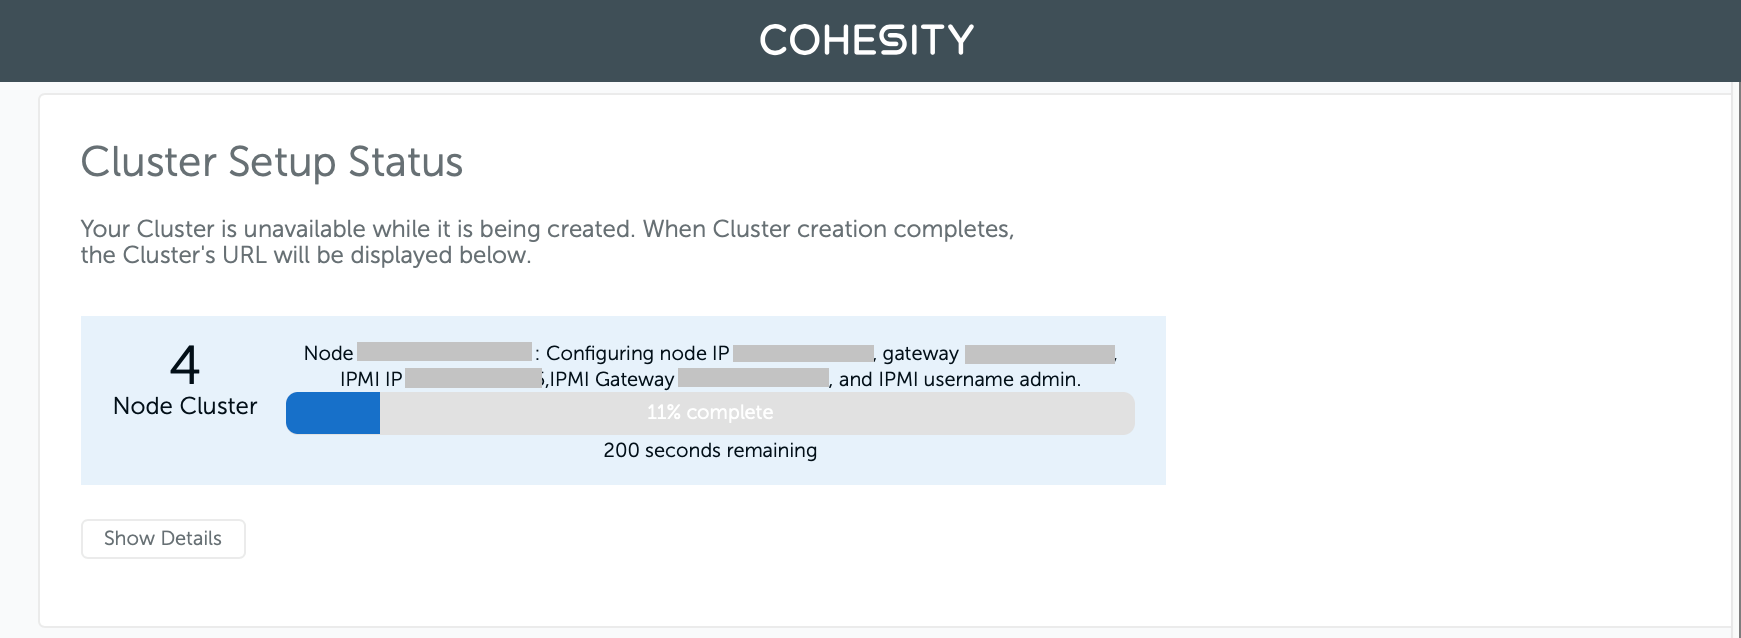This screenshot has width=1741, height=638.
Task: Click the 'Cluster Setup Status' heading
Action: click(272, 162)
